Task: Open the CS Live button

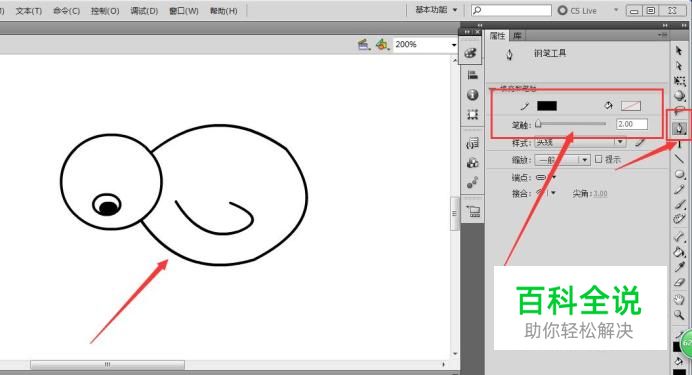Action: point(577,11)
